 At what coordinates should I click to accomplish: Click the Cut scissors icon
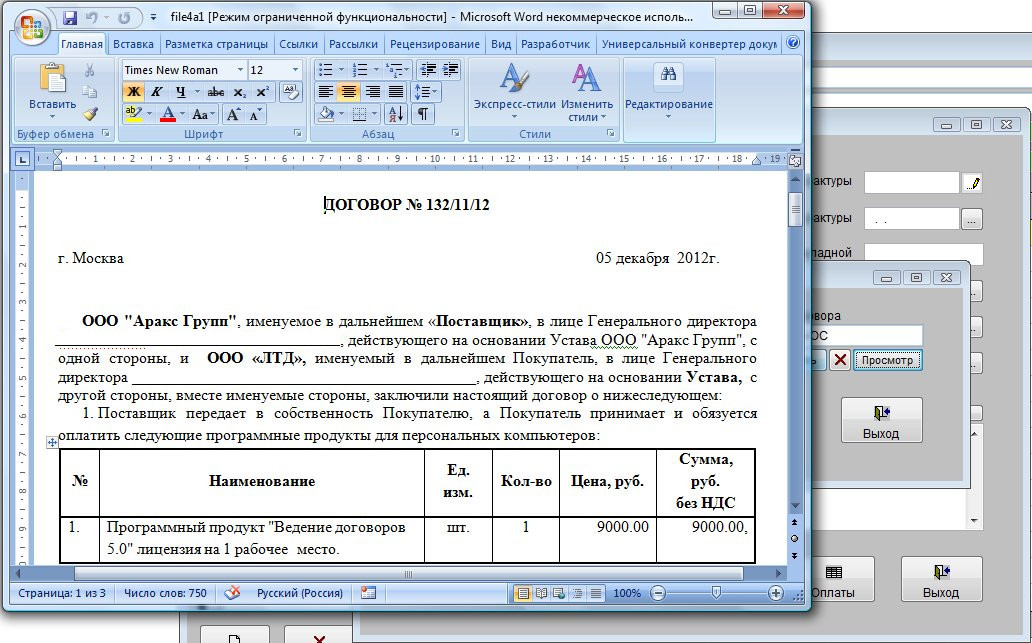coord(90,70)
